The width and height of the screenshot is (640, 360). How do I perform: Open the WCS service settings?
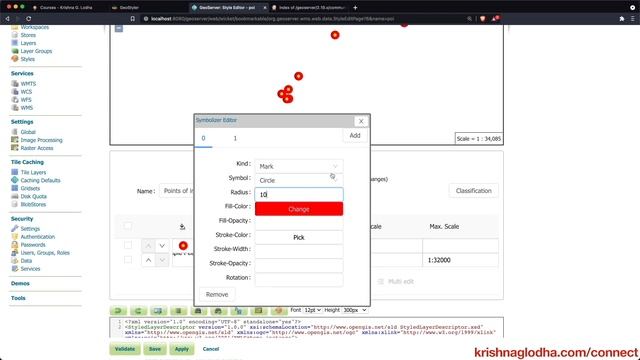[26, 92]
